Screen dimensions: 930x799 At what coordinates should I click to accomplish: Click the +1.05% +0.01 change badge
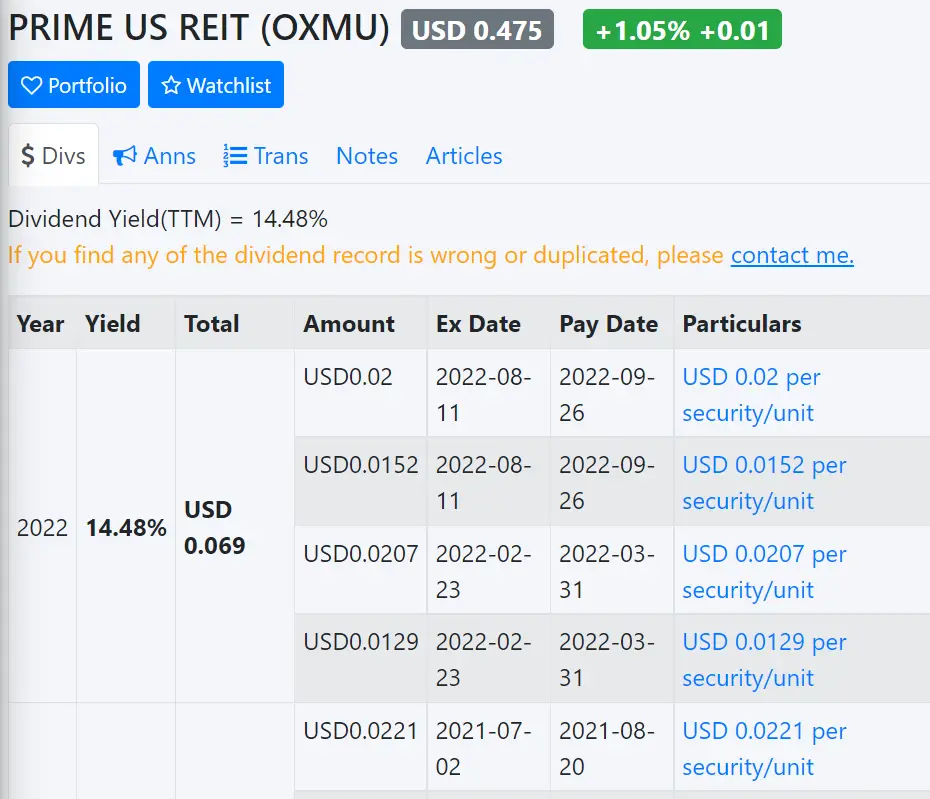coord(682,29)
